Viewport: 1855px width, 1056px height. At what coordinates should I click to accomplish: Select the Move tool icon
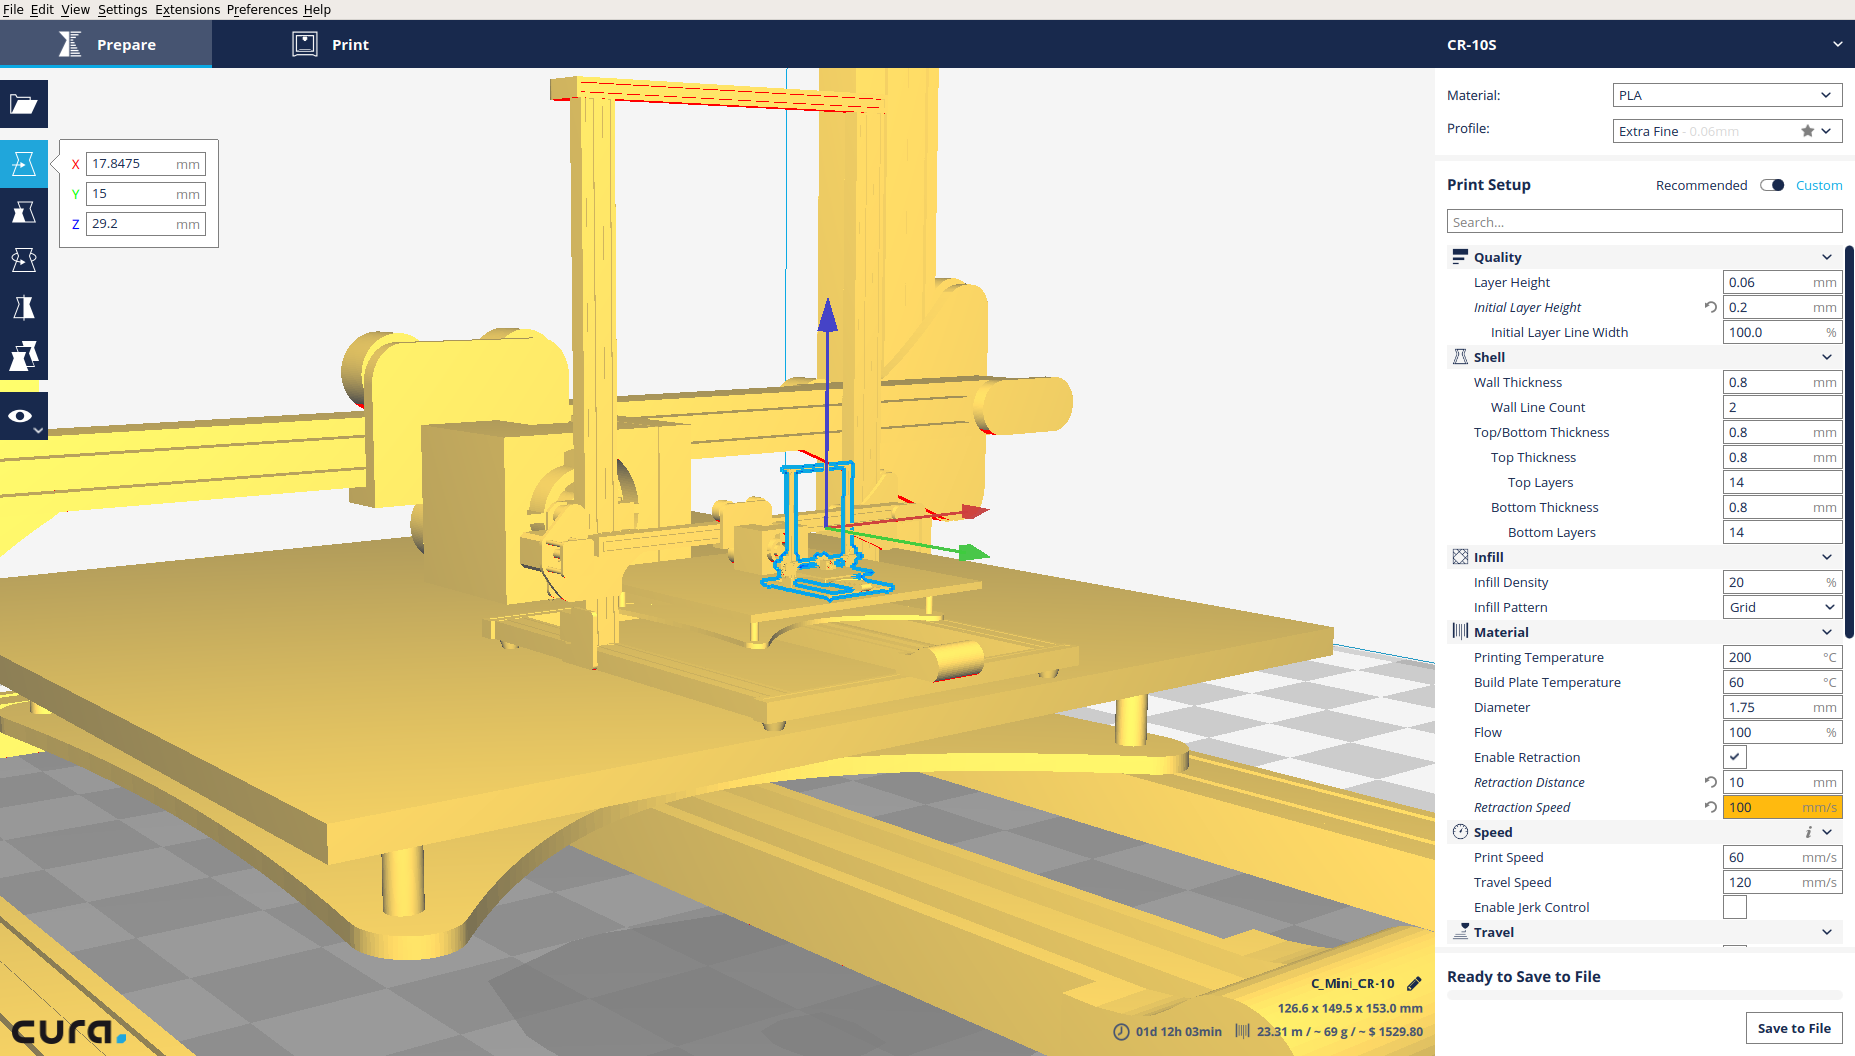[24, 164]
